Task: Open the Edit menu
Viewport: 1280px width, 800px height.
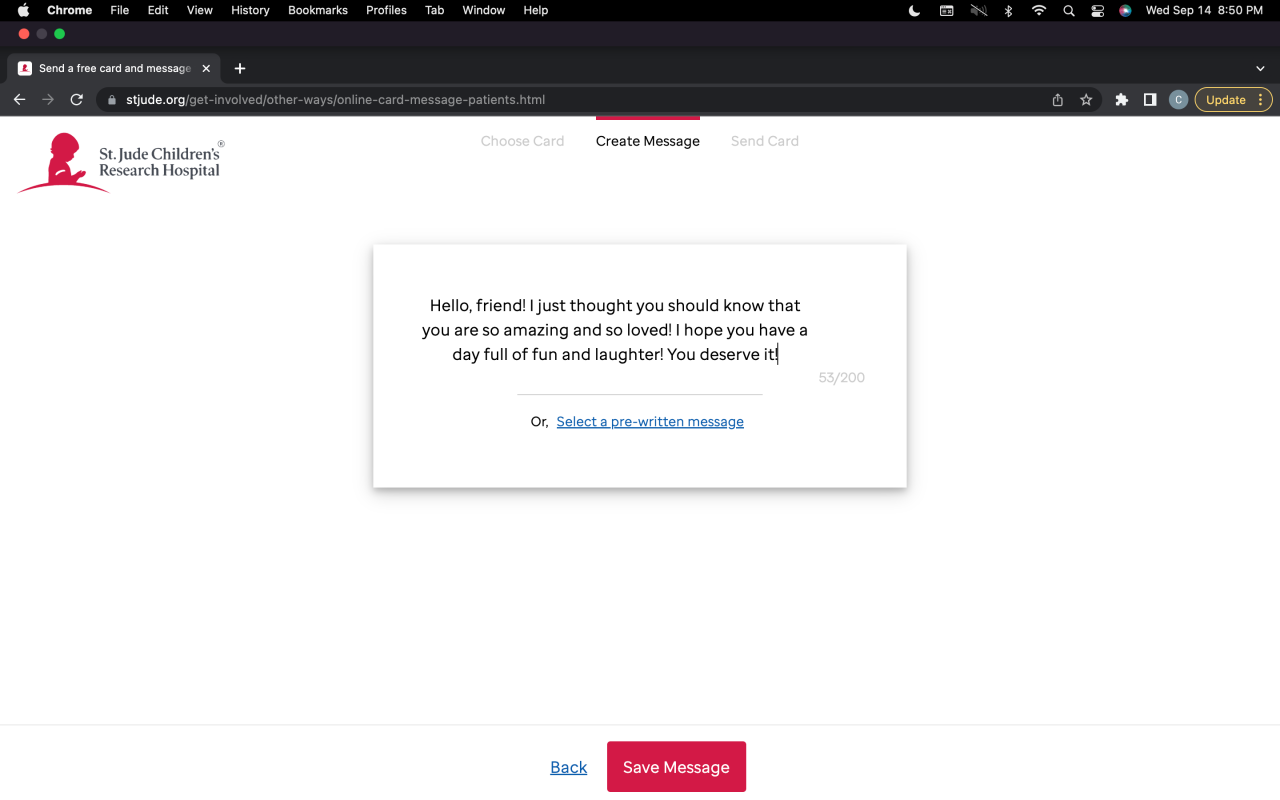Action: 158,10
